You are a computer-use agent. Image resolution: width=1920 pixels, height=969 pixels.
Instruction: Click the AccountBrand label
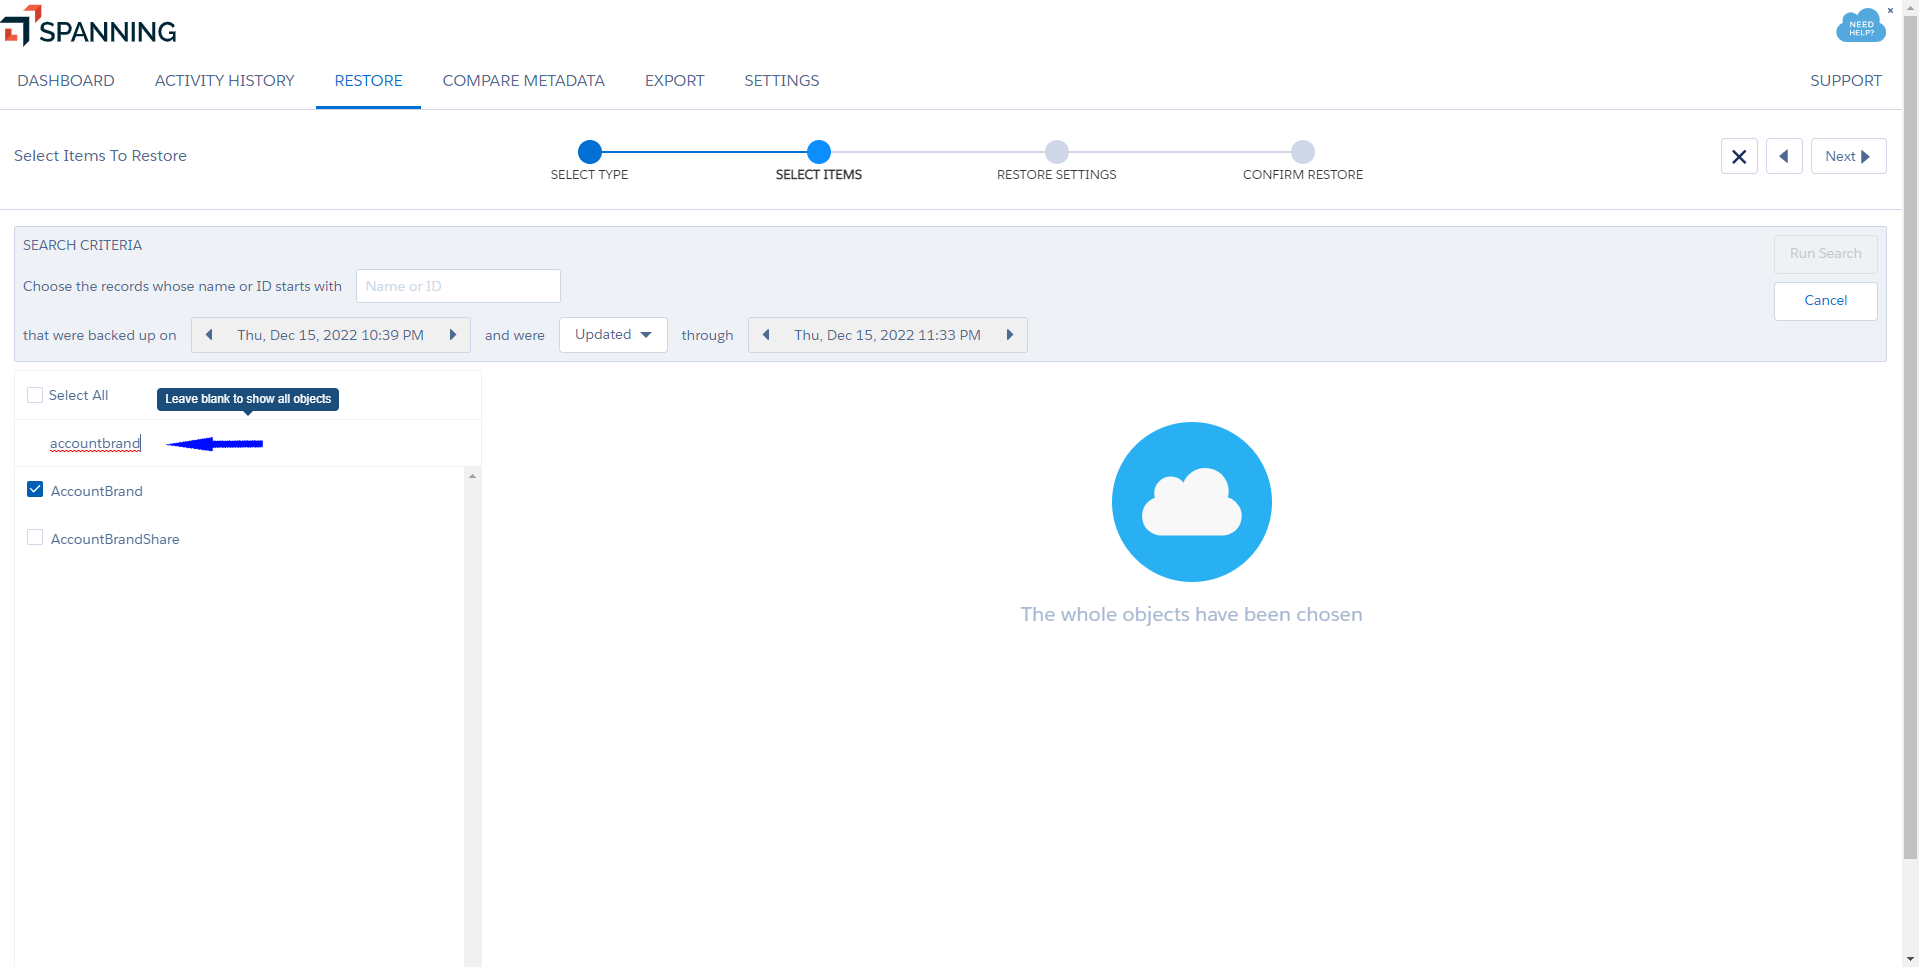pyautogui.click(x=97, y=491)
